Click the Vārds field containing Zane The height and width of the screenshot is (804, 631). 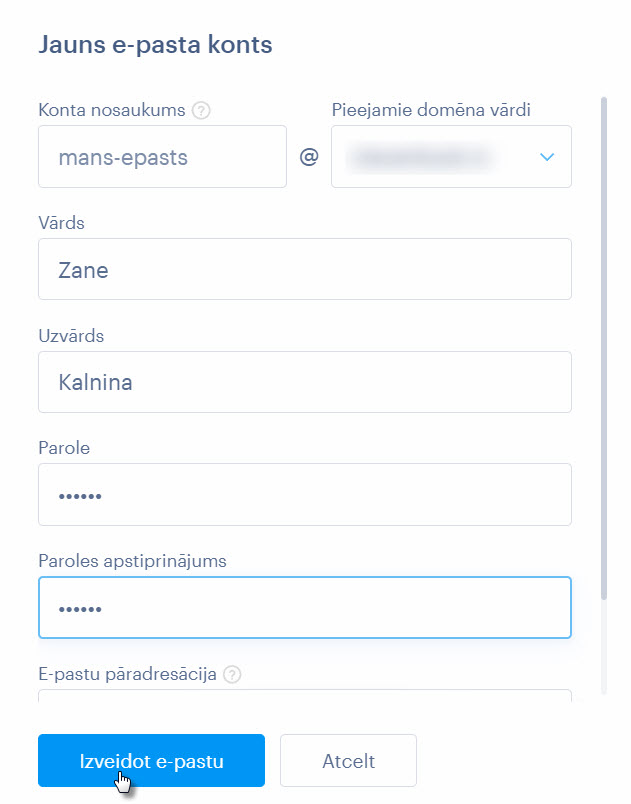click(x=305, y=269)
